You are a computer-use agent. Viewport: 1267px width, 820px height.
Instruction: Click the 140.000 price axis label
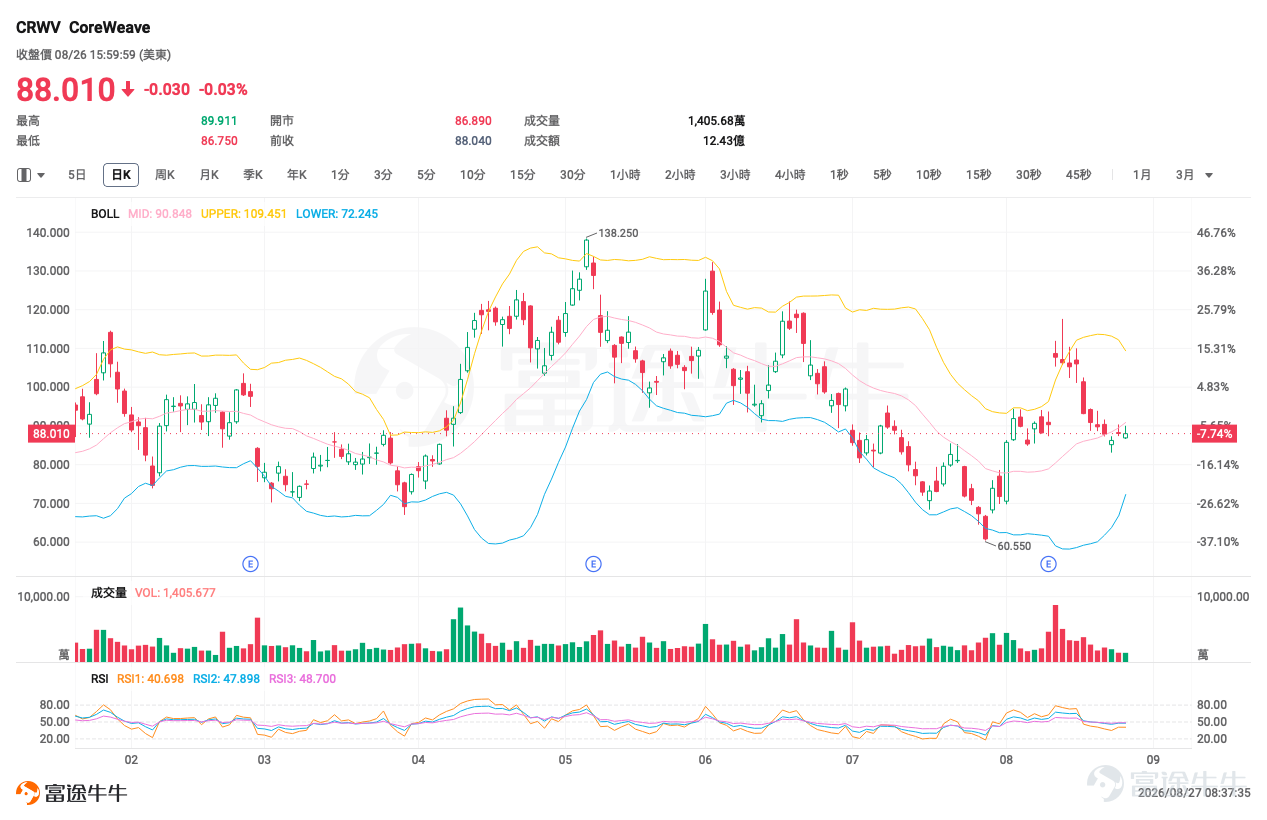click(x=48, y=233)
